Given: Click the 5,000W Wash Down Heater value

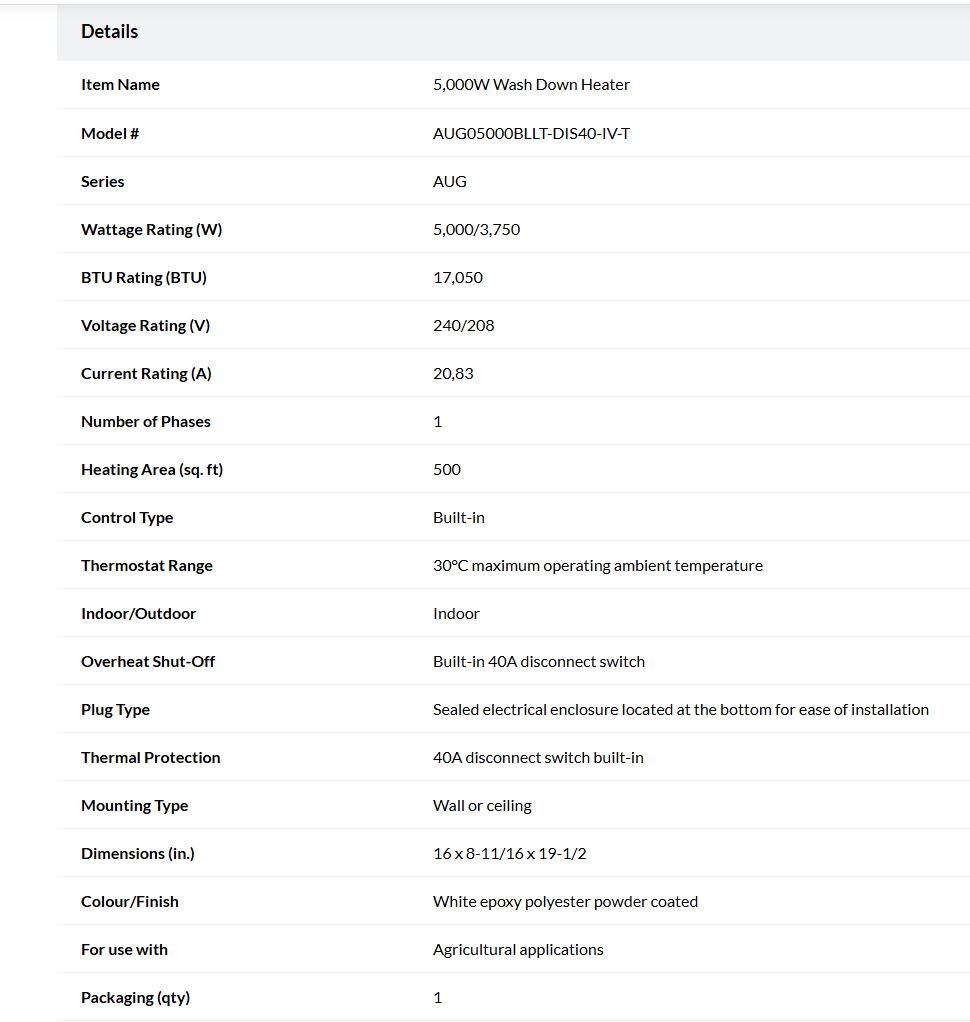Looking at the screenshot, I should coord(531,85).
